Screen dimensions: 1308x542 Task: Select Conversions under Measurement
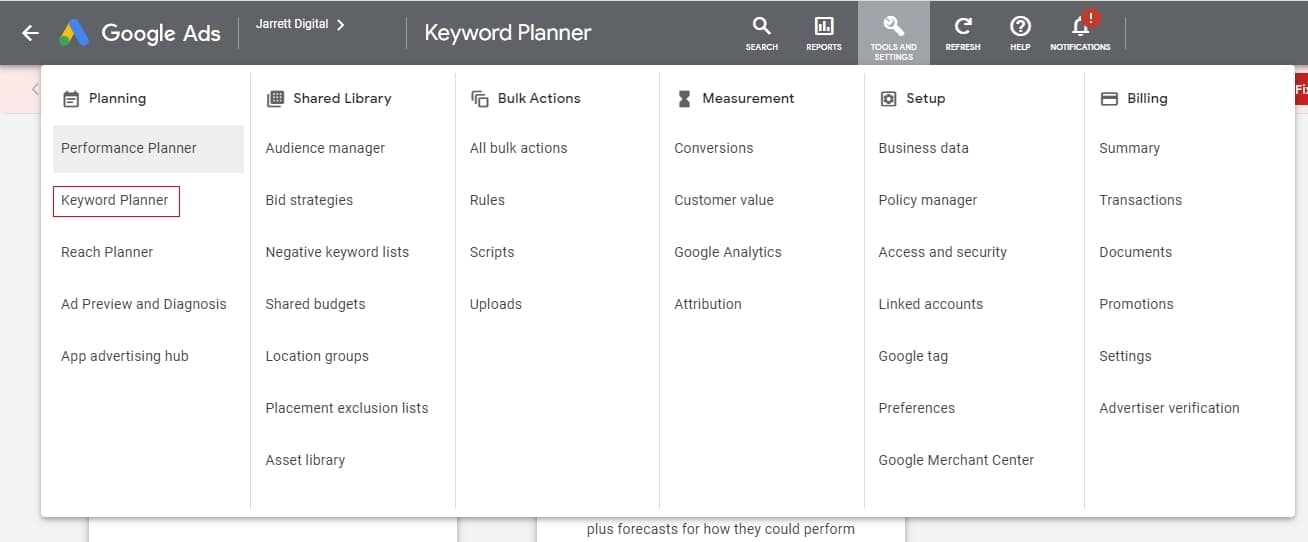pos(713,148)
